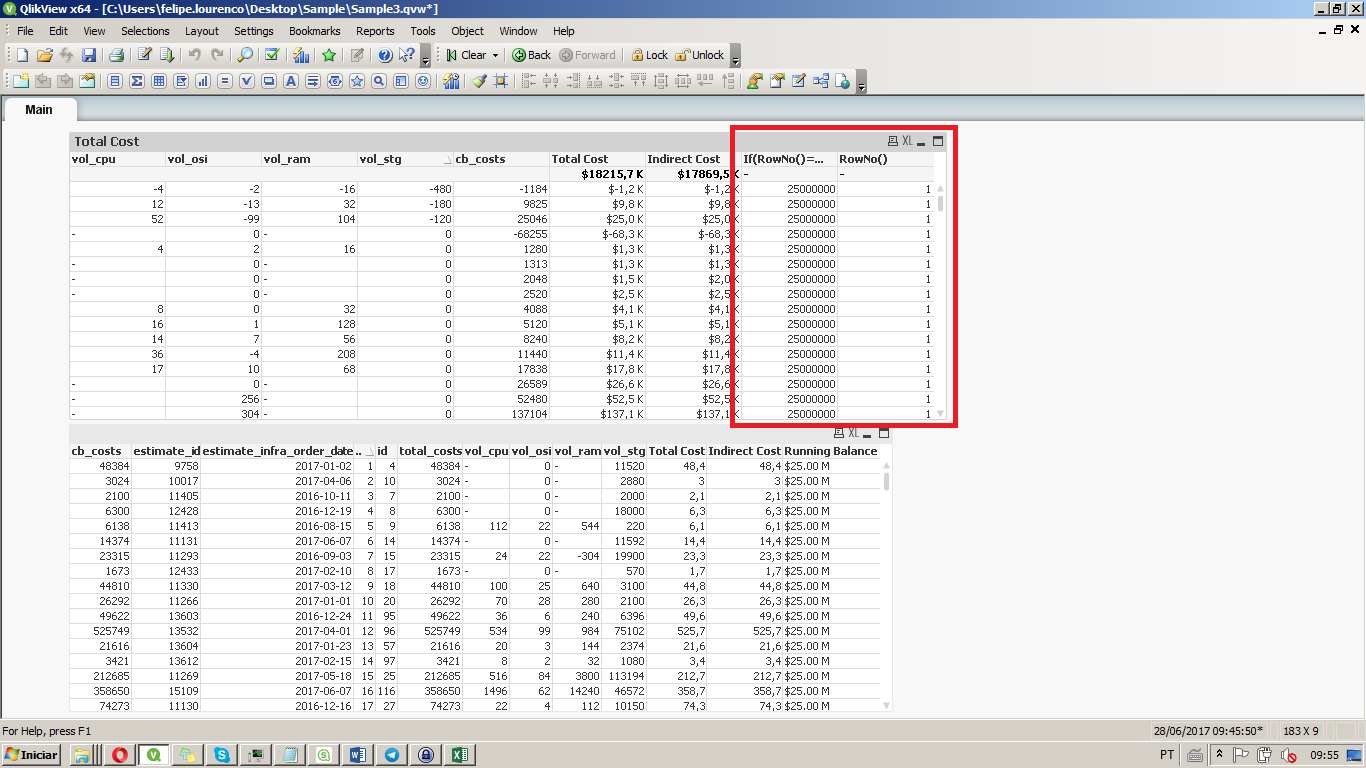Run the Reload script icon

[165, 55]
